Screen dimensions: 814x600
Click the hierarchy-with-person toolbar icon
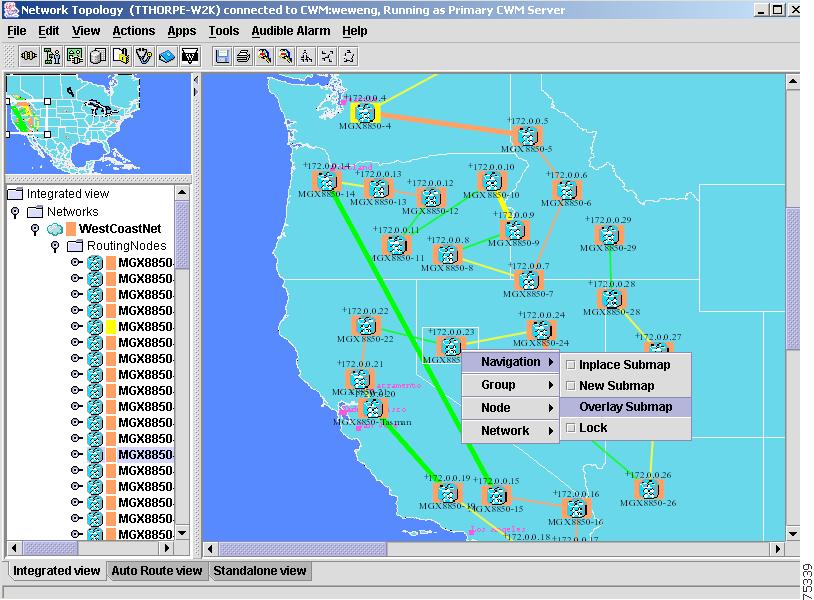[52, 56]
